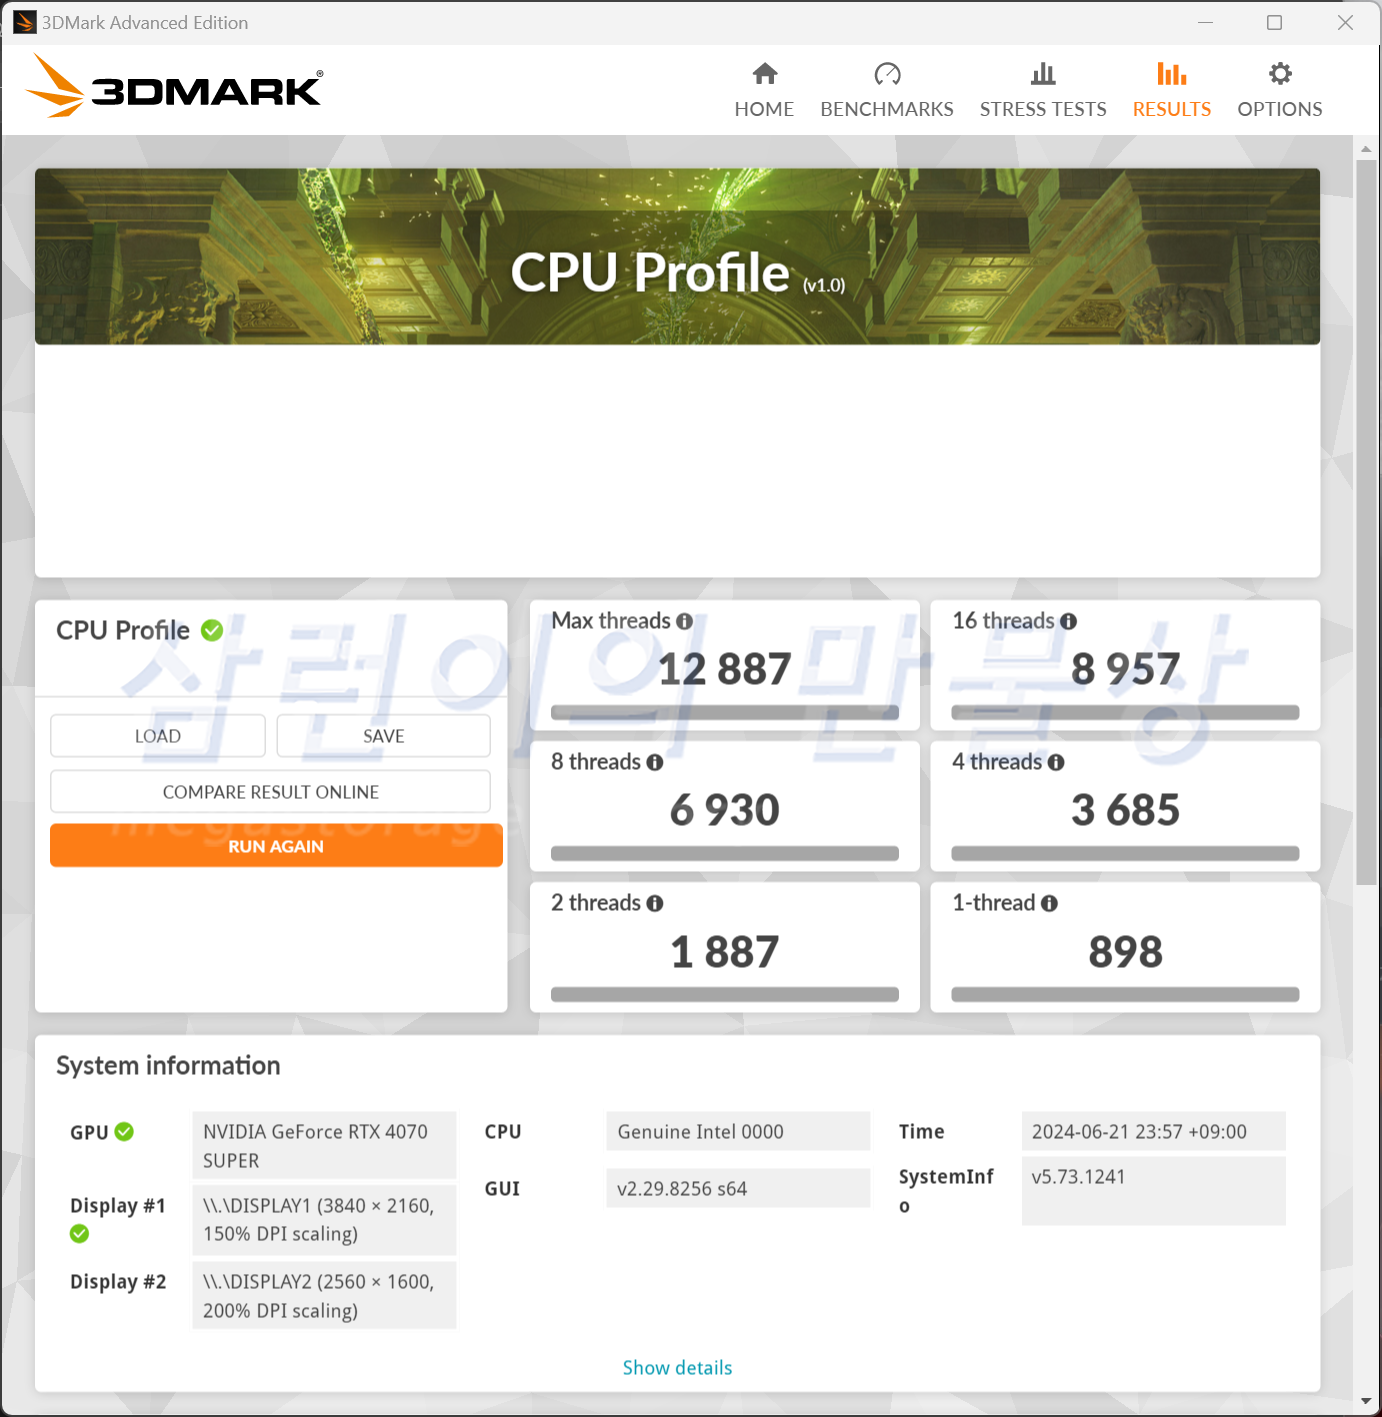The width and height of the screenshot is (1382, 1417).
Task: Maximize the 3DMark window
Action: (1274, 22)
